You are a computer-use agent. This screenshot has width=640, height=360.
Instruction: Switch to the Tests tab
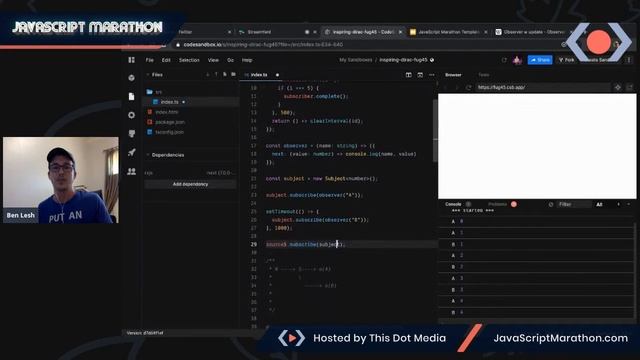click(484, 75)
